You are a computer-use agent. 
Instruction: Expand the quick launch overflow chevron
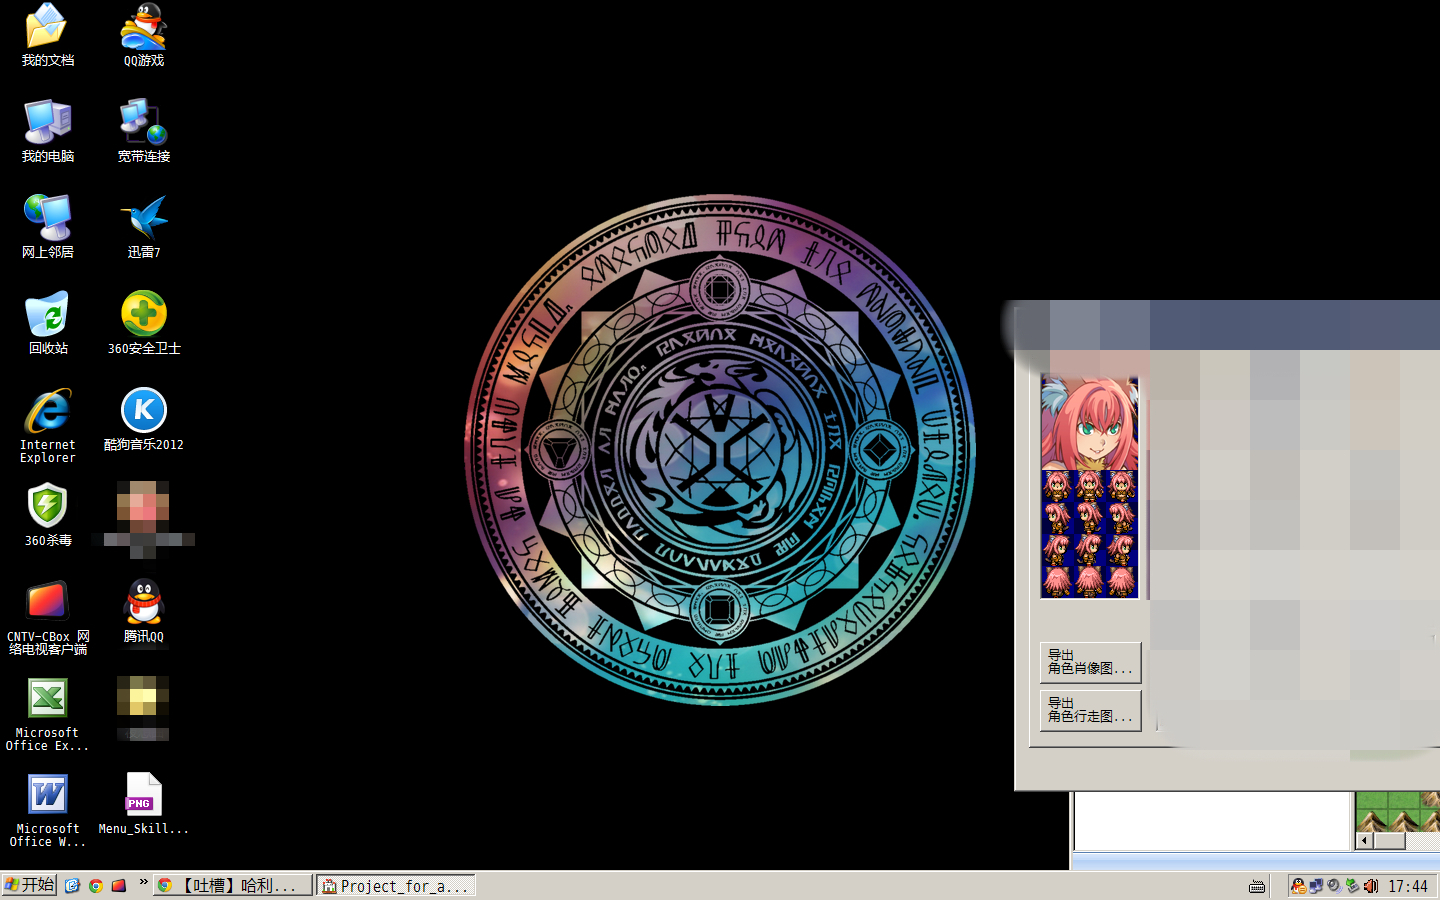(x=143, y=882)
